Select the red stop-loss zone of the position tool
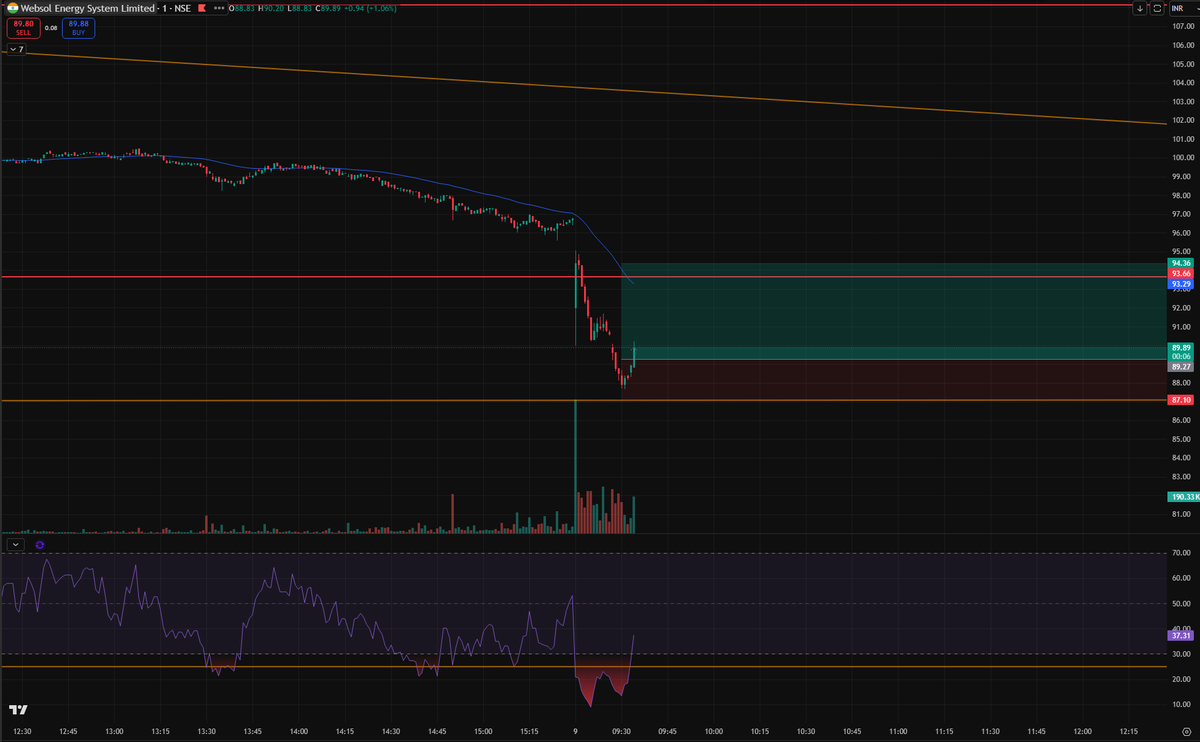Screen dimensions: 1200x742 [893, 380]
